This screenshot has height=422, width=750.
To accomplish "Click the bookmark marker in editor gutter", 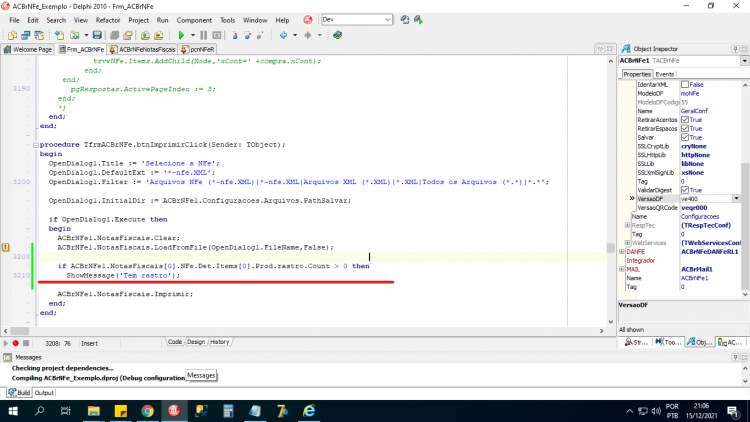I will (6, 247).
